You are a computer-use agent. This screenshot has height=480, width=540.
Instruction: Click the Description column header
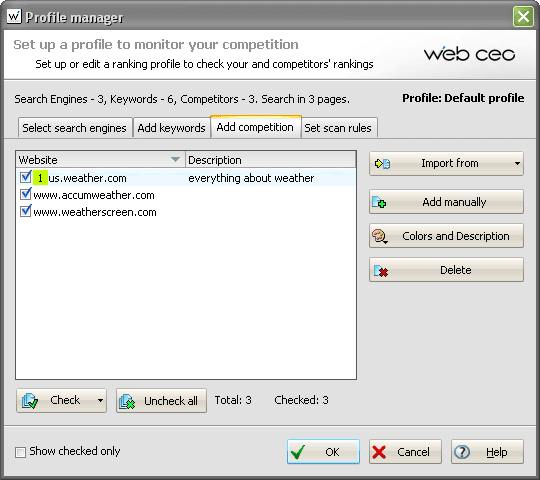pos(271,160)
